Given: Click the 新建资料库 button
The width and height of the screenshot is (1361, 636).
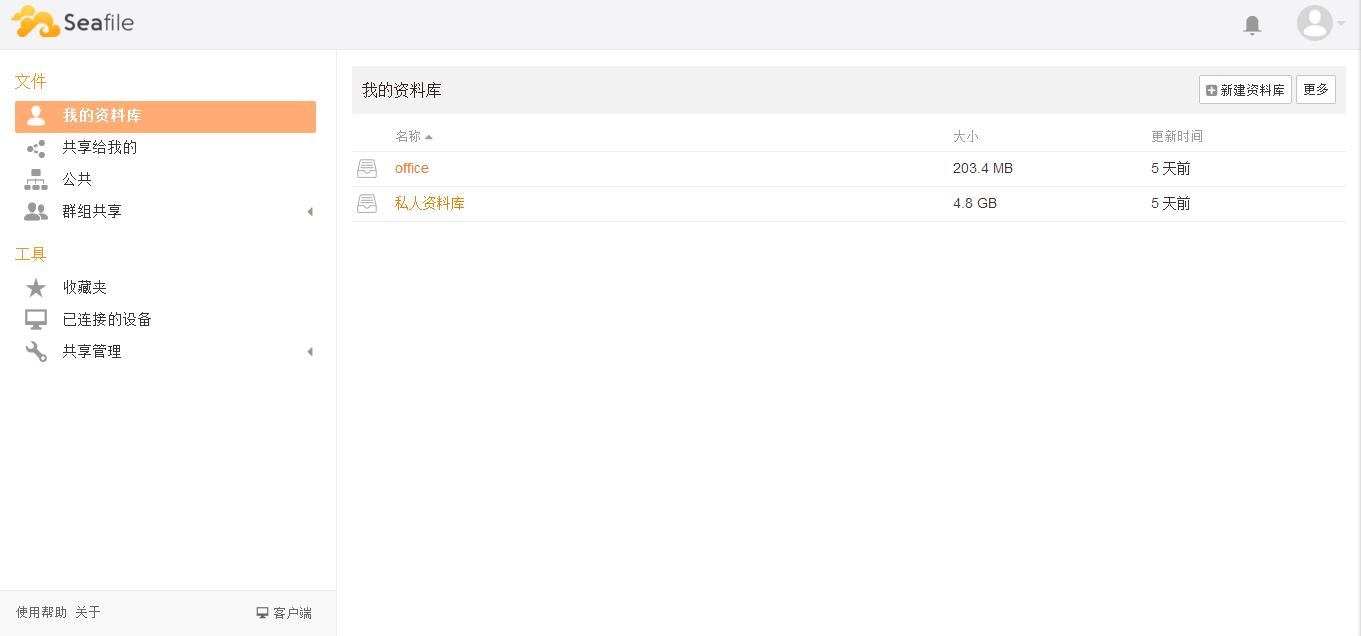Looking at the screenshot, I should coord(1245,90).
